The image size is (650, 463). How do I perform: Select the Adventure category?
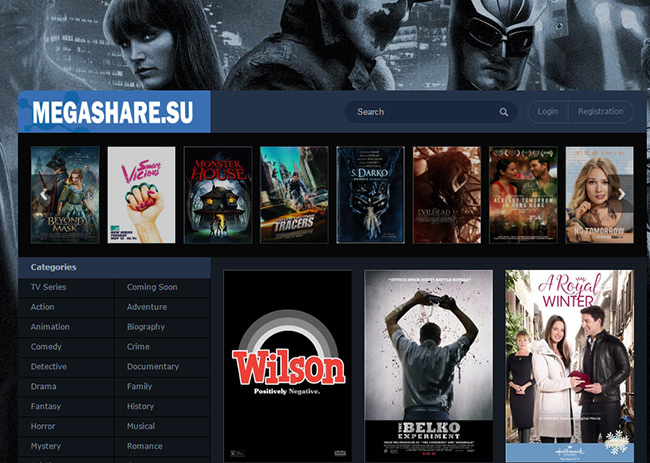click(x=162, y=307)
